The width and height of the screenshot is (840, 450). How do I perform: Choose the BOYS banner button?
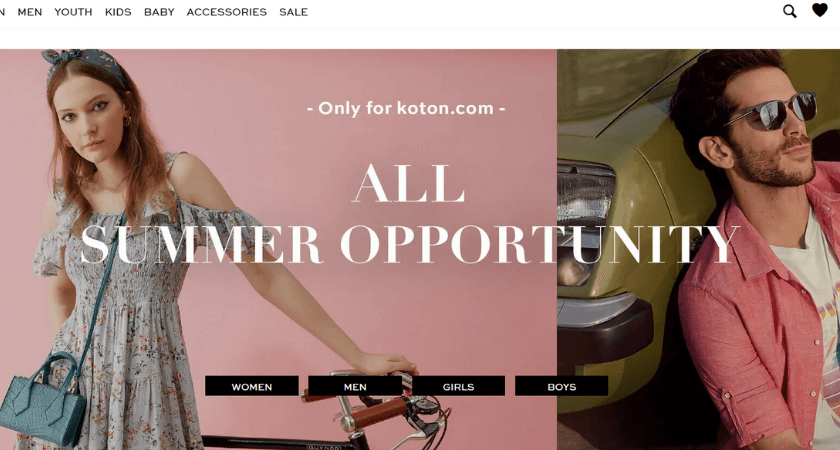561,386
